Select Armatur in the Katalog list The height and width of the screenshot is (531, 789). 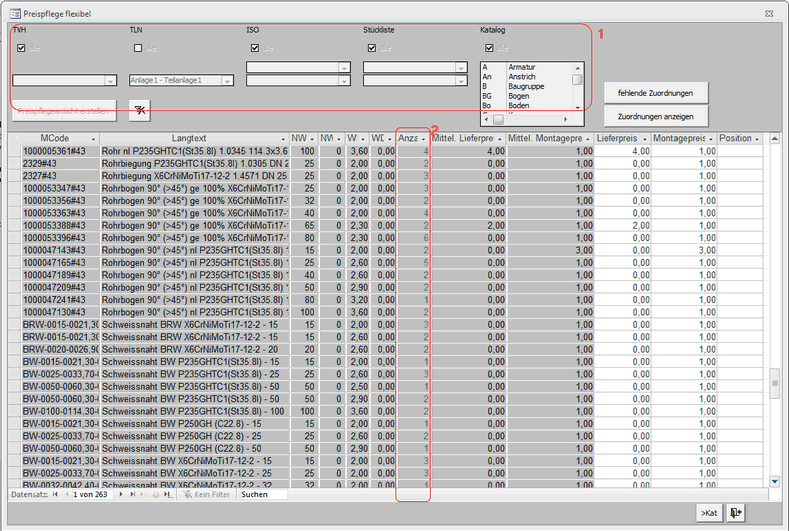tap(521, 67)
